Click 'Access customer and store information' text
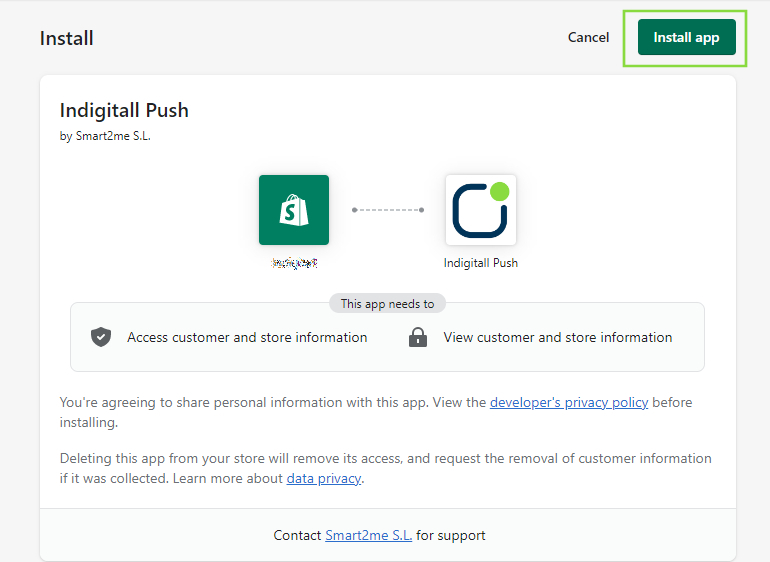Image resolution: width=770 pixels, height=562 pixels. point(247,337)
